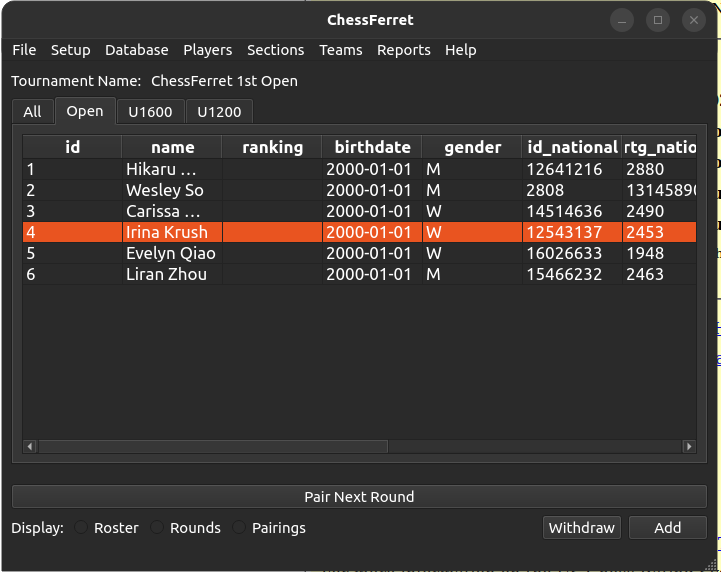Switch to the All tab
The height and width of the screenshot is (572, 721).
click(33, 112)
